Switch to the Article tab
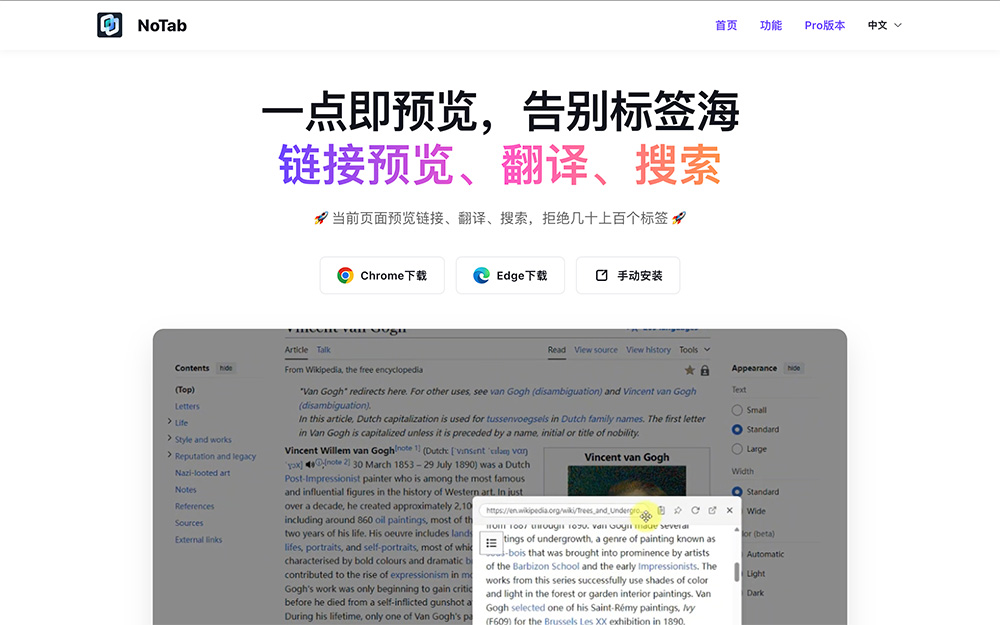Image resolution: width=1000 pixels, height=625 pixels. 296,349
